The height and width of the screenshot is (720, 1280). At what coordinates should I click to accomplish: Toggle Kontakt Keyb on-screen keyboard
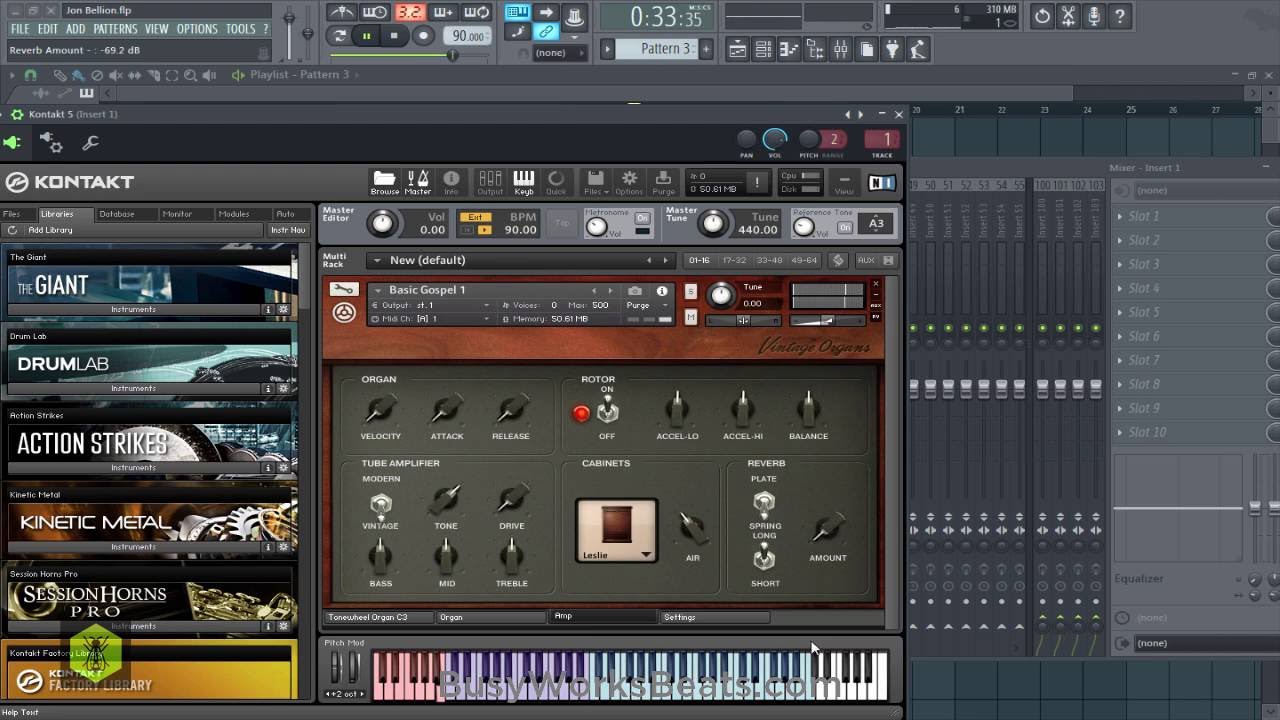pyautogui.click(x=524, y=181)
